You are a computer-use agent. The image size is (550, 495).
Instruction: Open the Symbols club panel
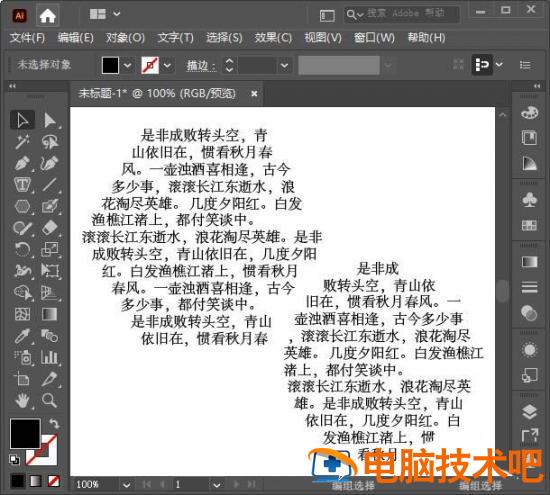coord(529,200)
